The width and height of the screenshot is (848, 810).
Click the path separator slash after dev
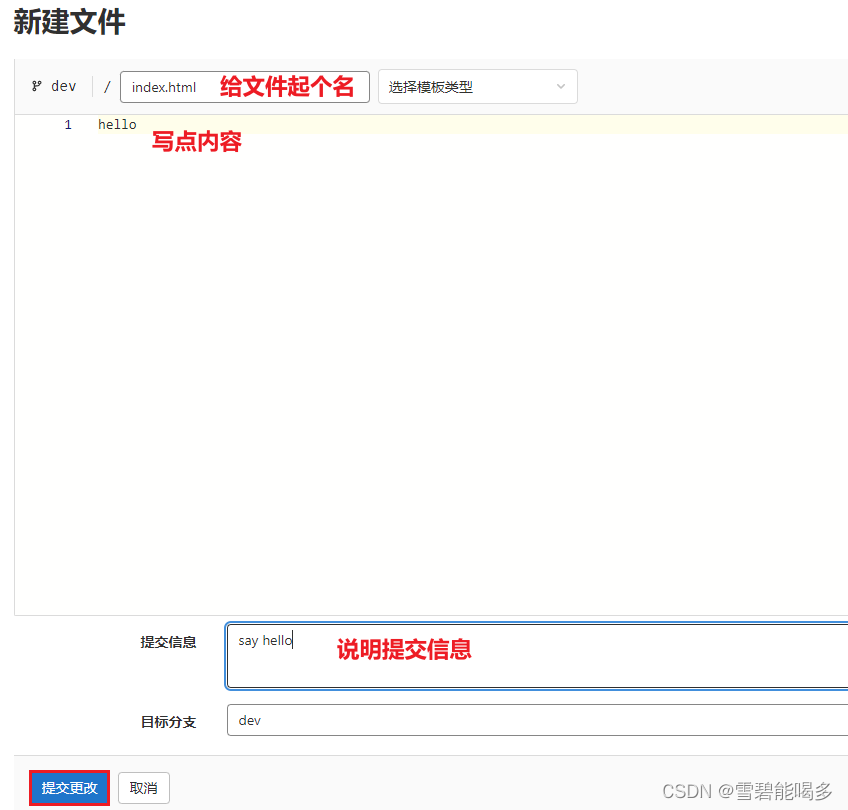pyautogui.click(x=106, y=86)
